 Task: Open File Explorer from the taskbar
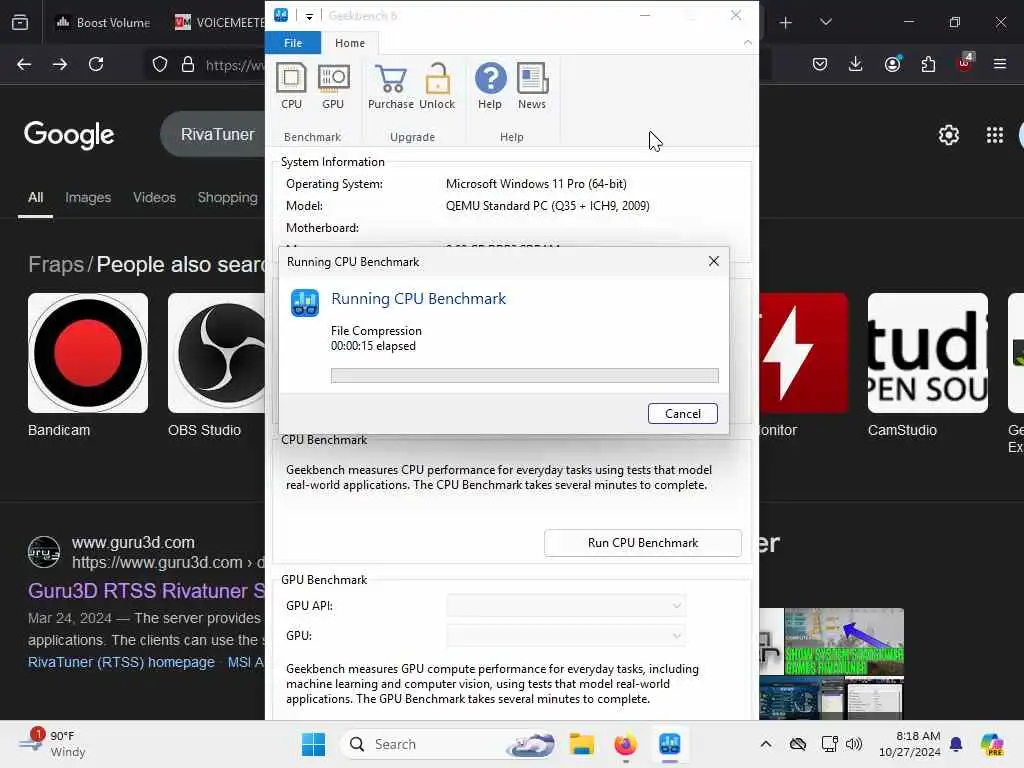(x=581, y=744)
